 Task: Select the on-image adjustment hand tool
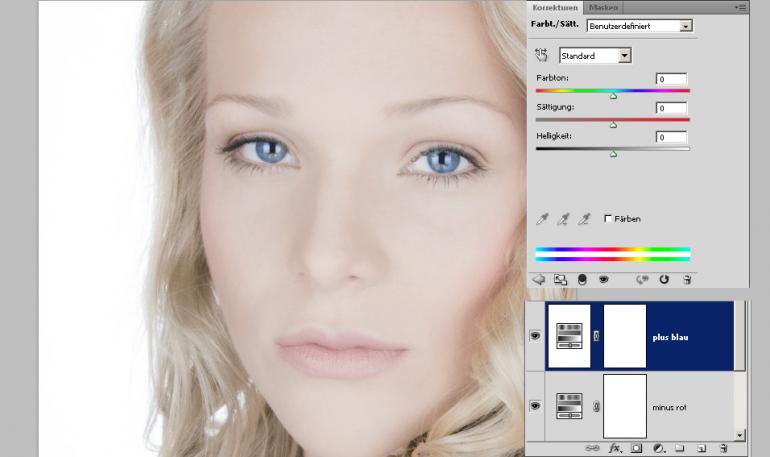541,55
